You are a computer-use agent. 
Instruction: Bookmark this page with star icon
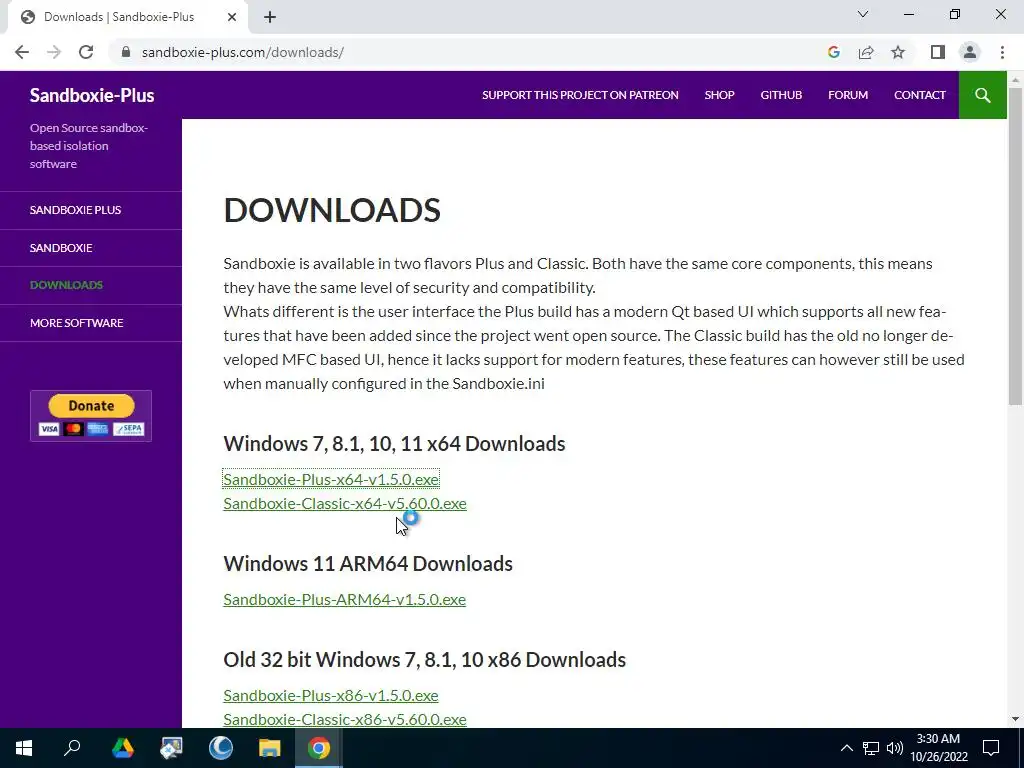coord(898,52)
